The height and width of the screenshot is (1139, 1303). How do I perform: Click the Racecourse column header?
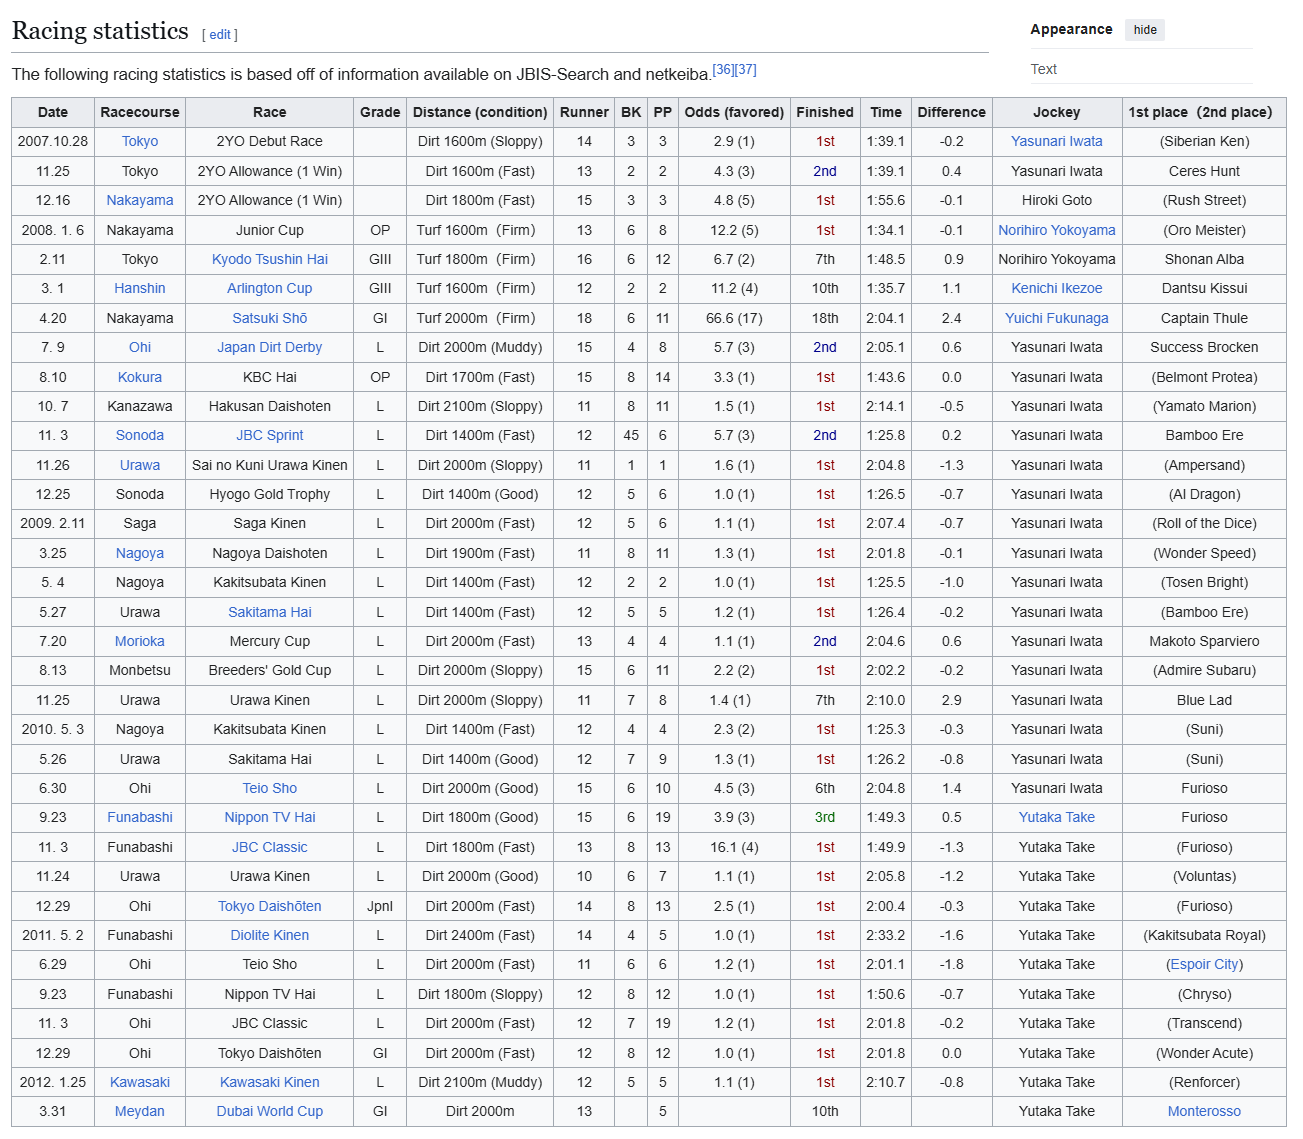[140, 113]
